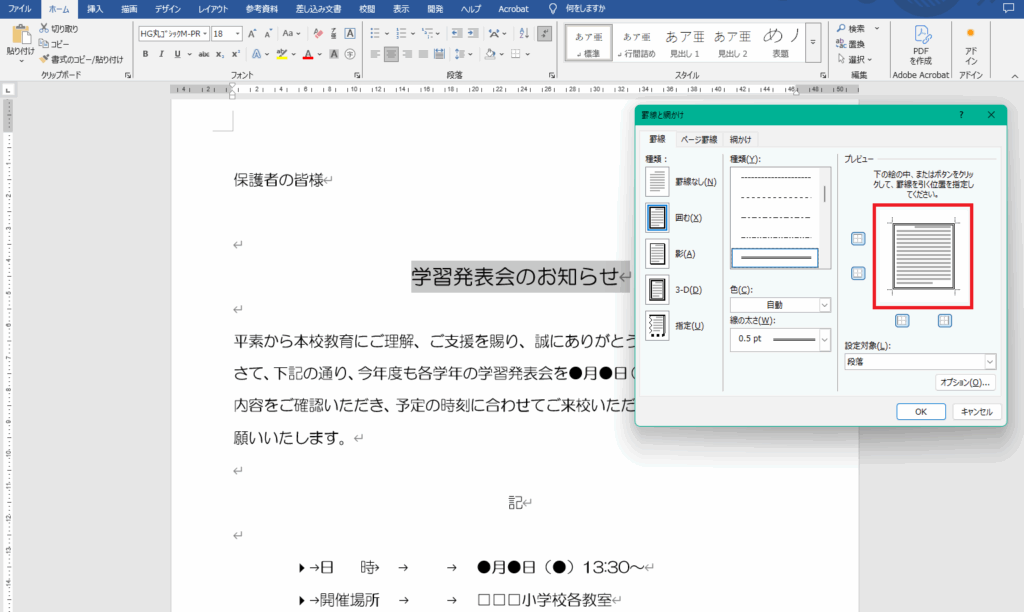Pick the 3-D border setting icon
Screen dimensions: 1024x612
click(x=657, y=290)
